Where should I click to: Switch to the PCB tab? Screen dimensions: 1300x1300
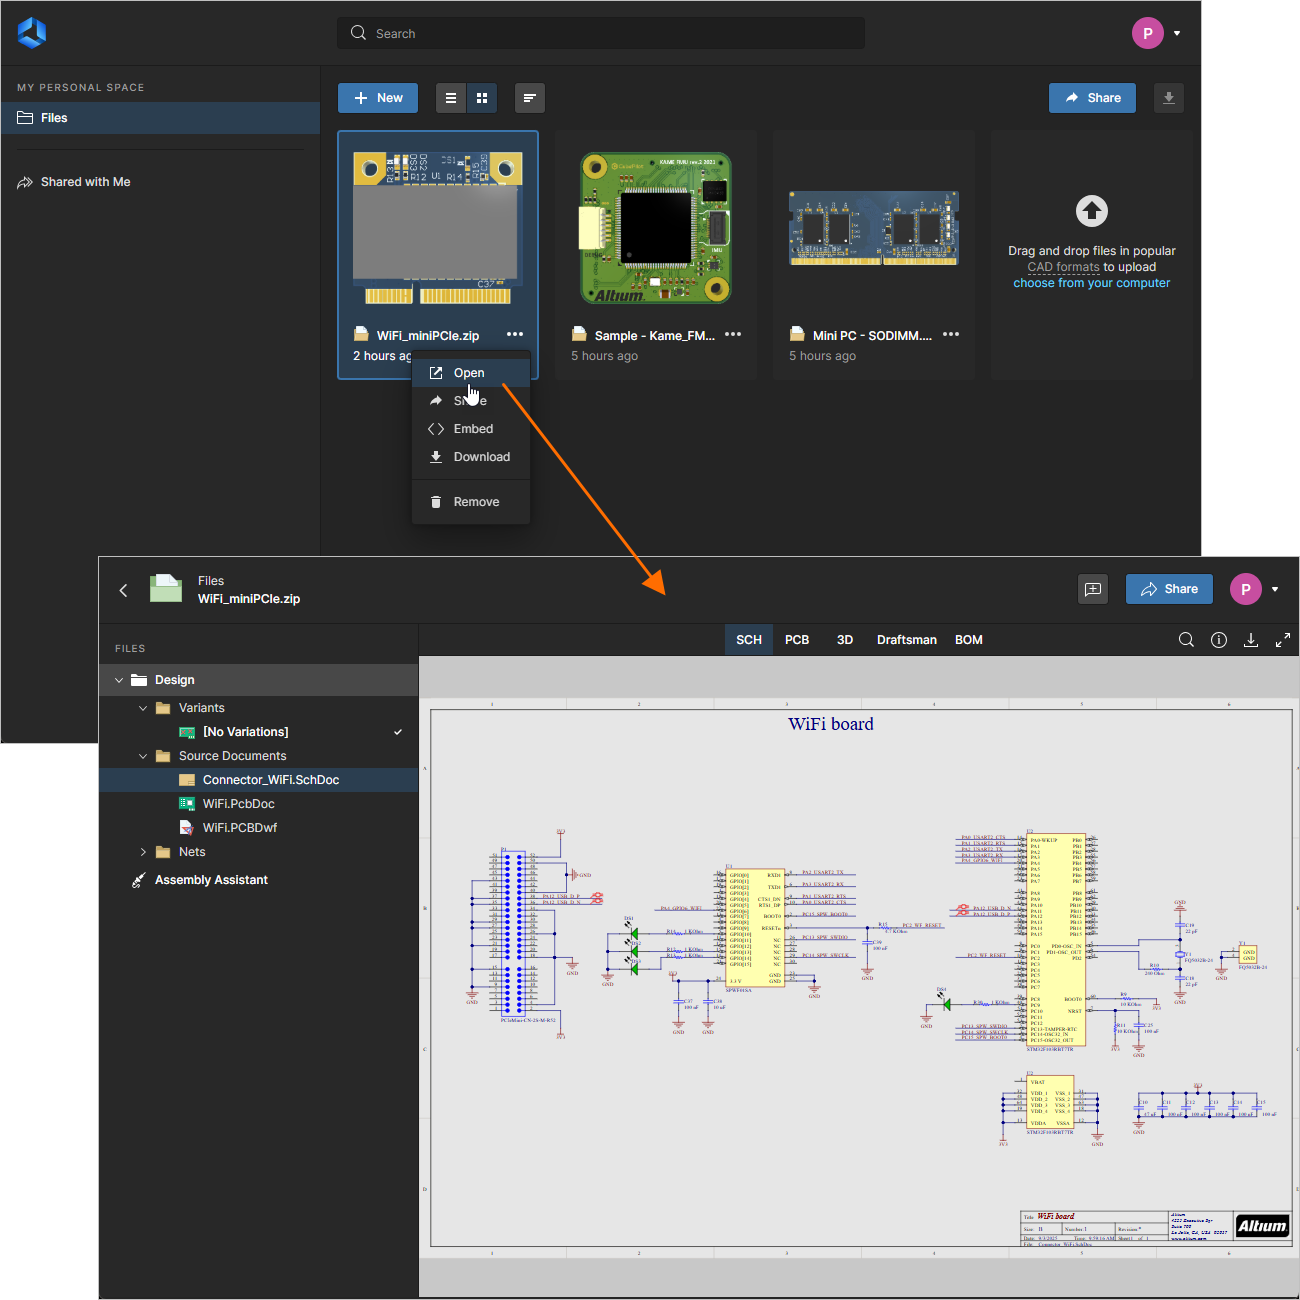(x=797, y=640)
